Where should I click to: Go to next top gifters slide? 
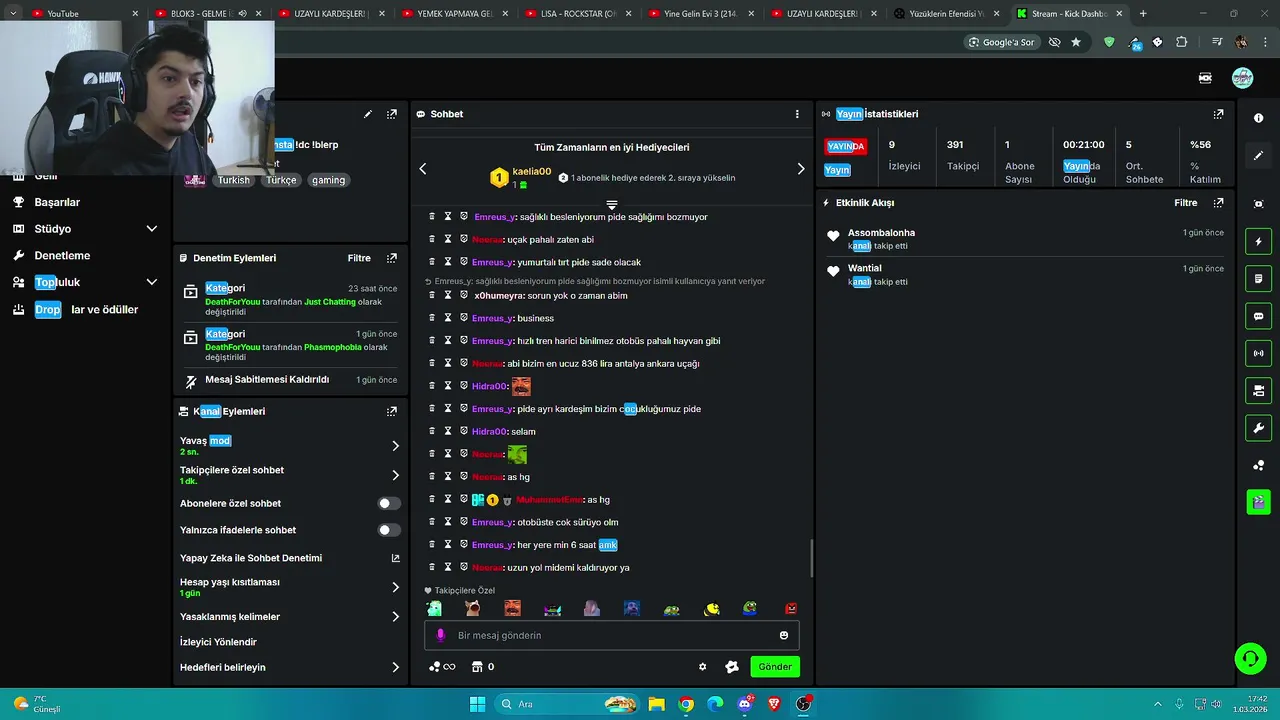pyautogui.click(x=800, y=169)
